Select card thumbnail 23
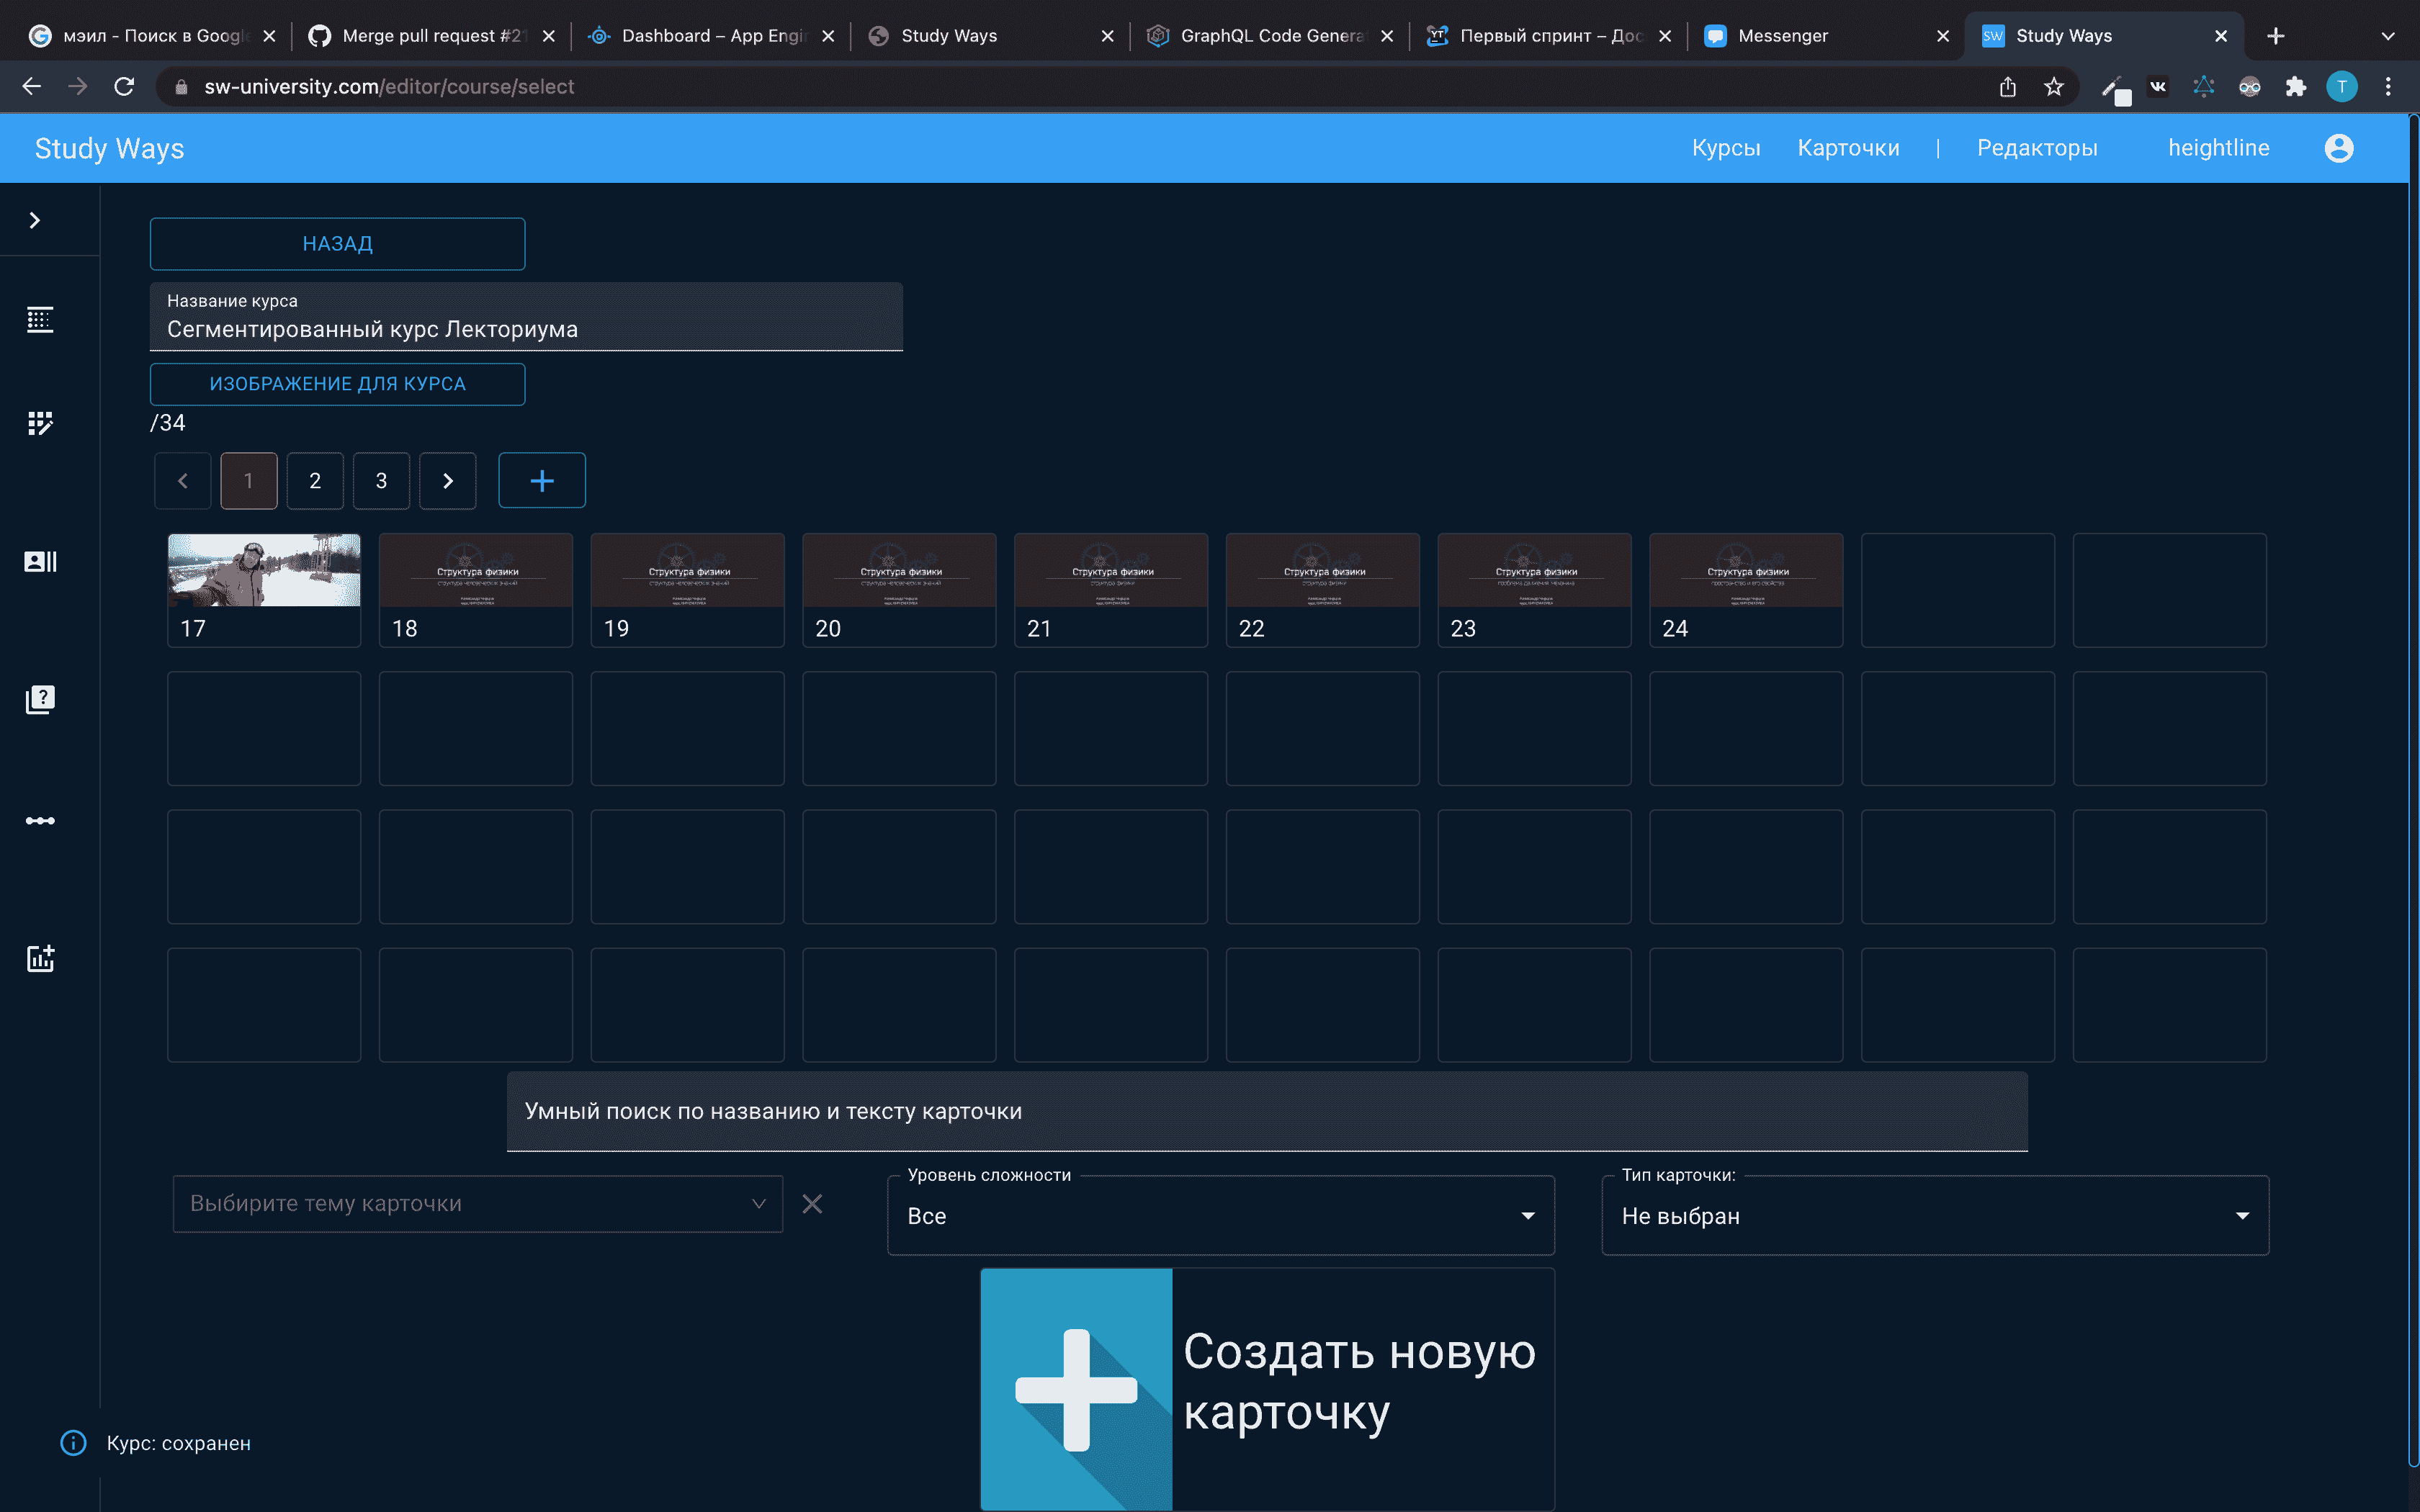 [1535, 590]
